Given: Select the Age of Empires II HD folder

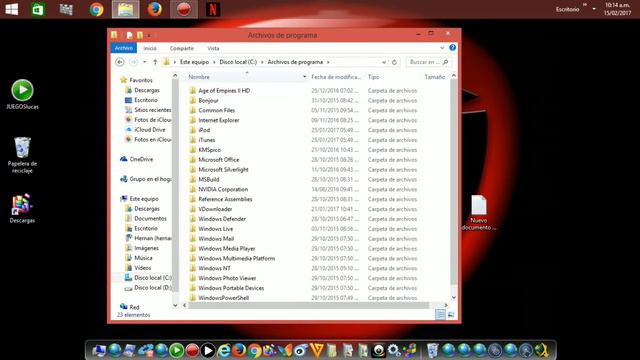Looking at the screenshot, I should [x=224, y=91].
